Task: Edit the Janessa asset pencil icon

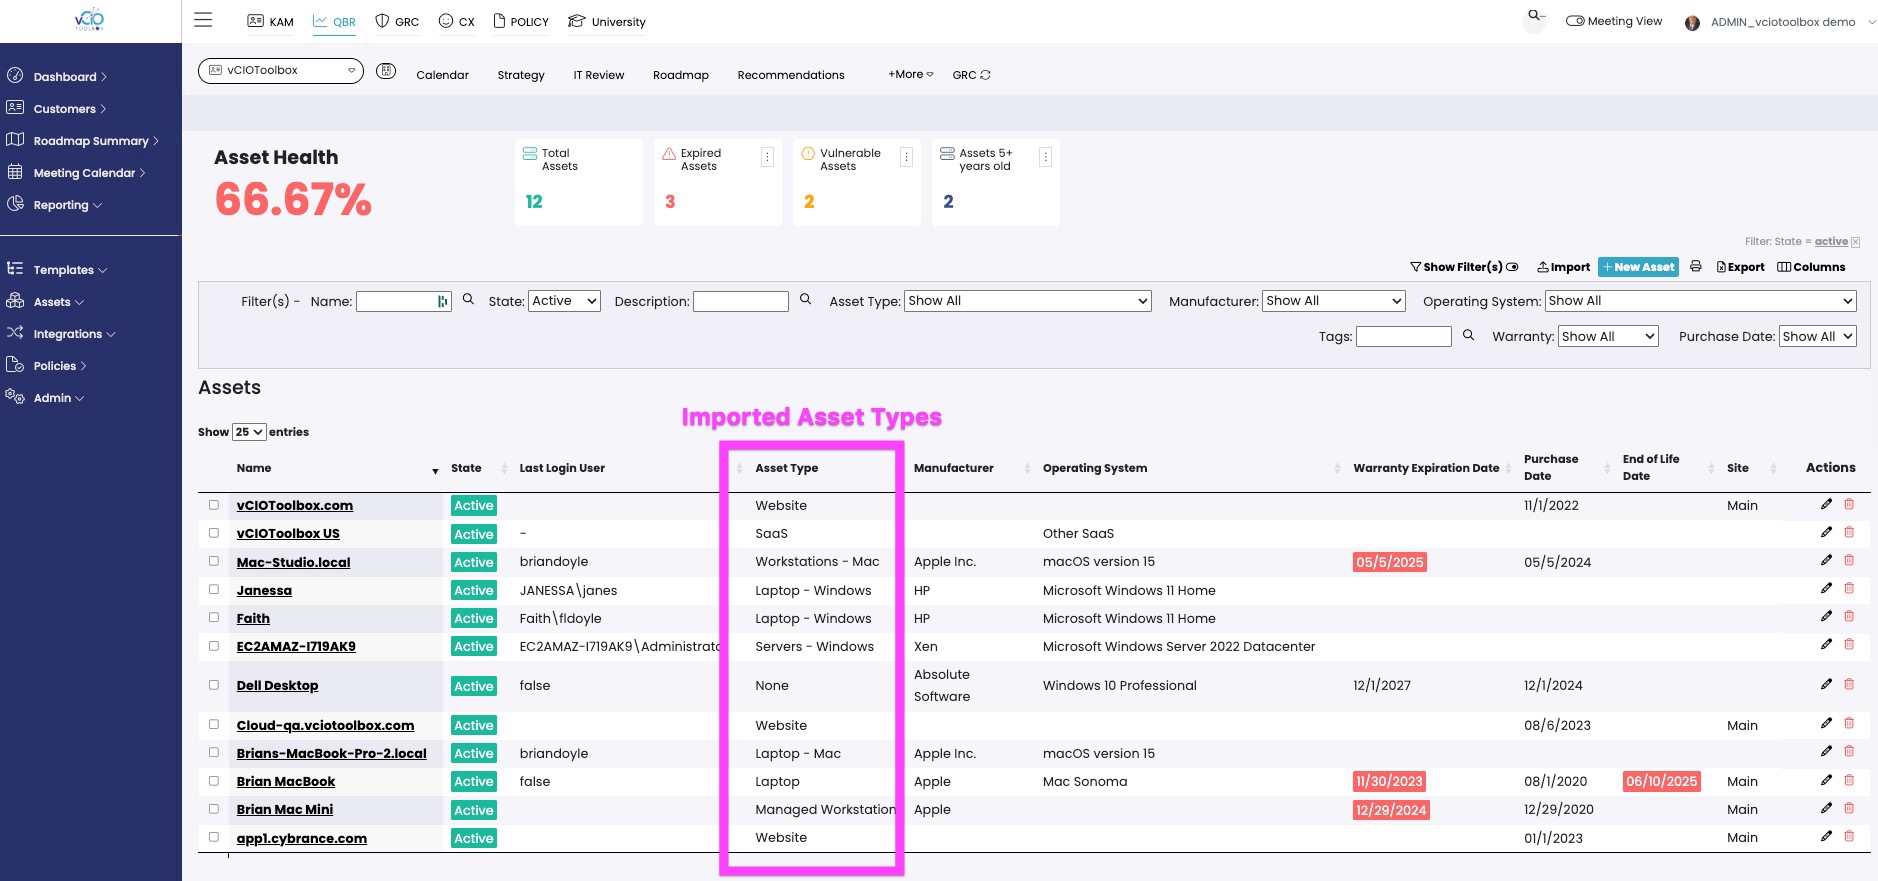Action: 1826,588
